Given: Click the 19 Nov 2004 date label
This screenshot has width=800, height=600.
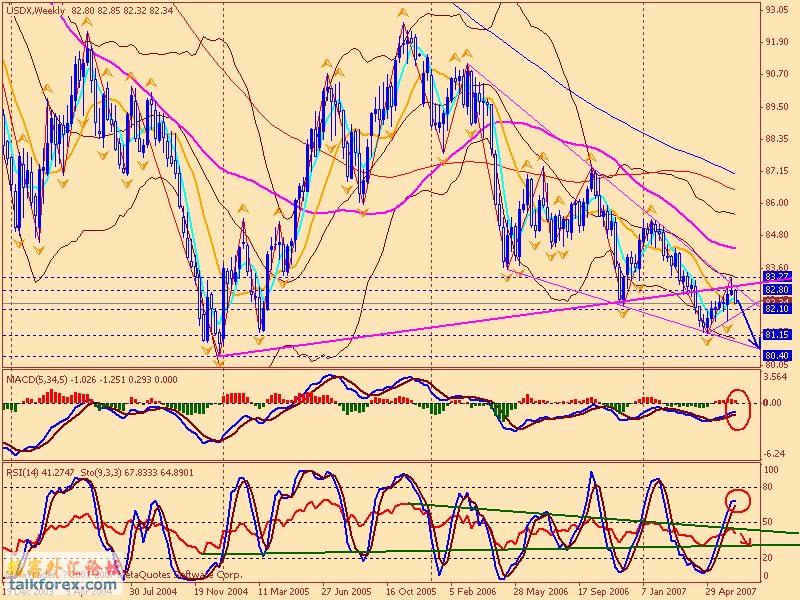Looking at the screenshot, I should (x=221, y=591).
